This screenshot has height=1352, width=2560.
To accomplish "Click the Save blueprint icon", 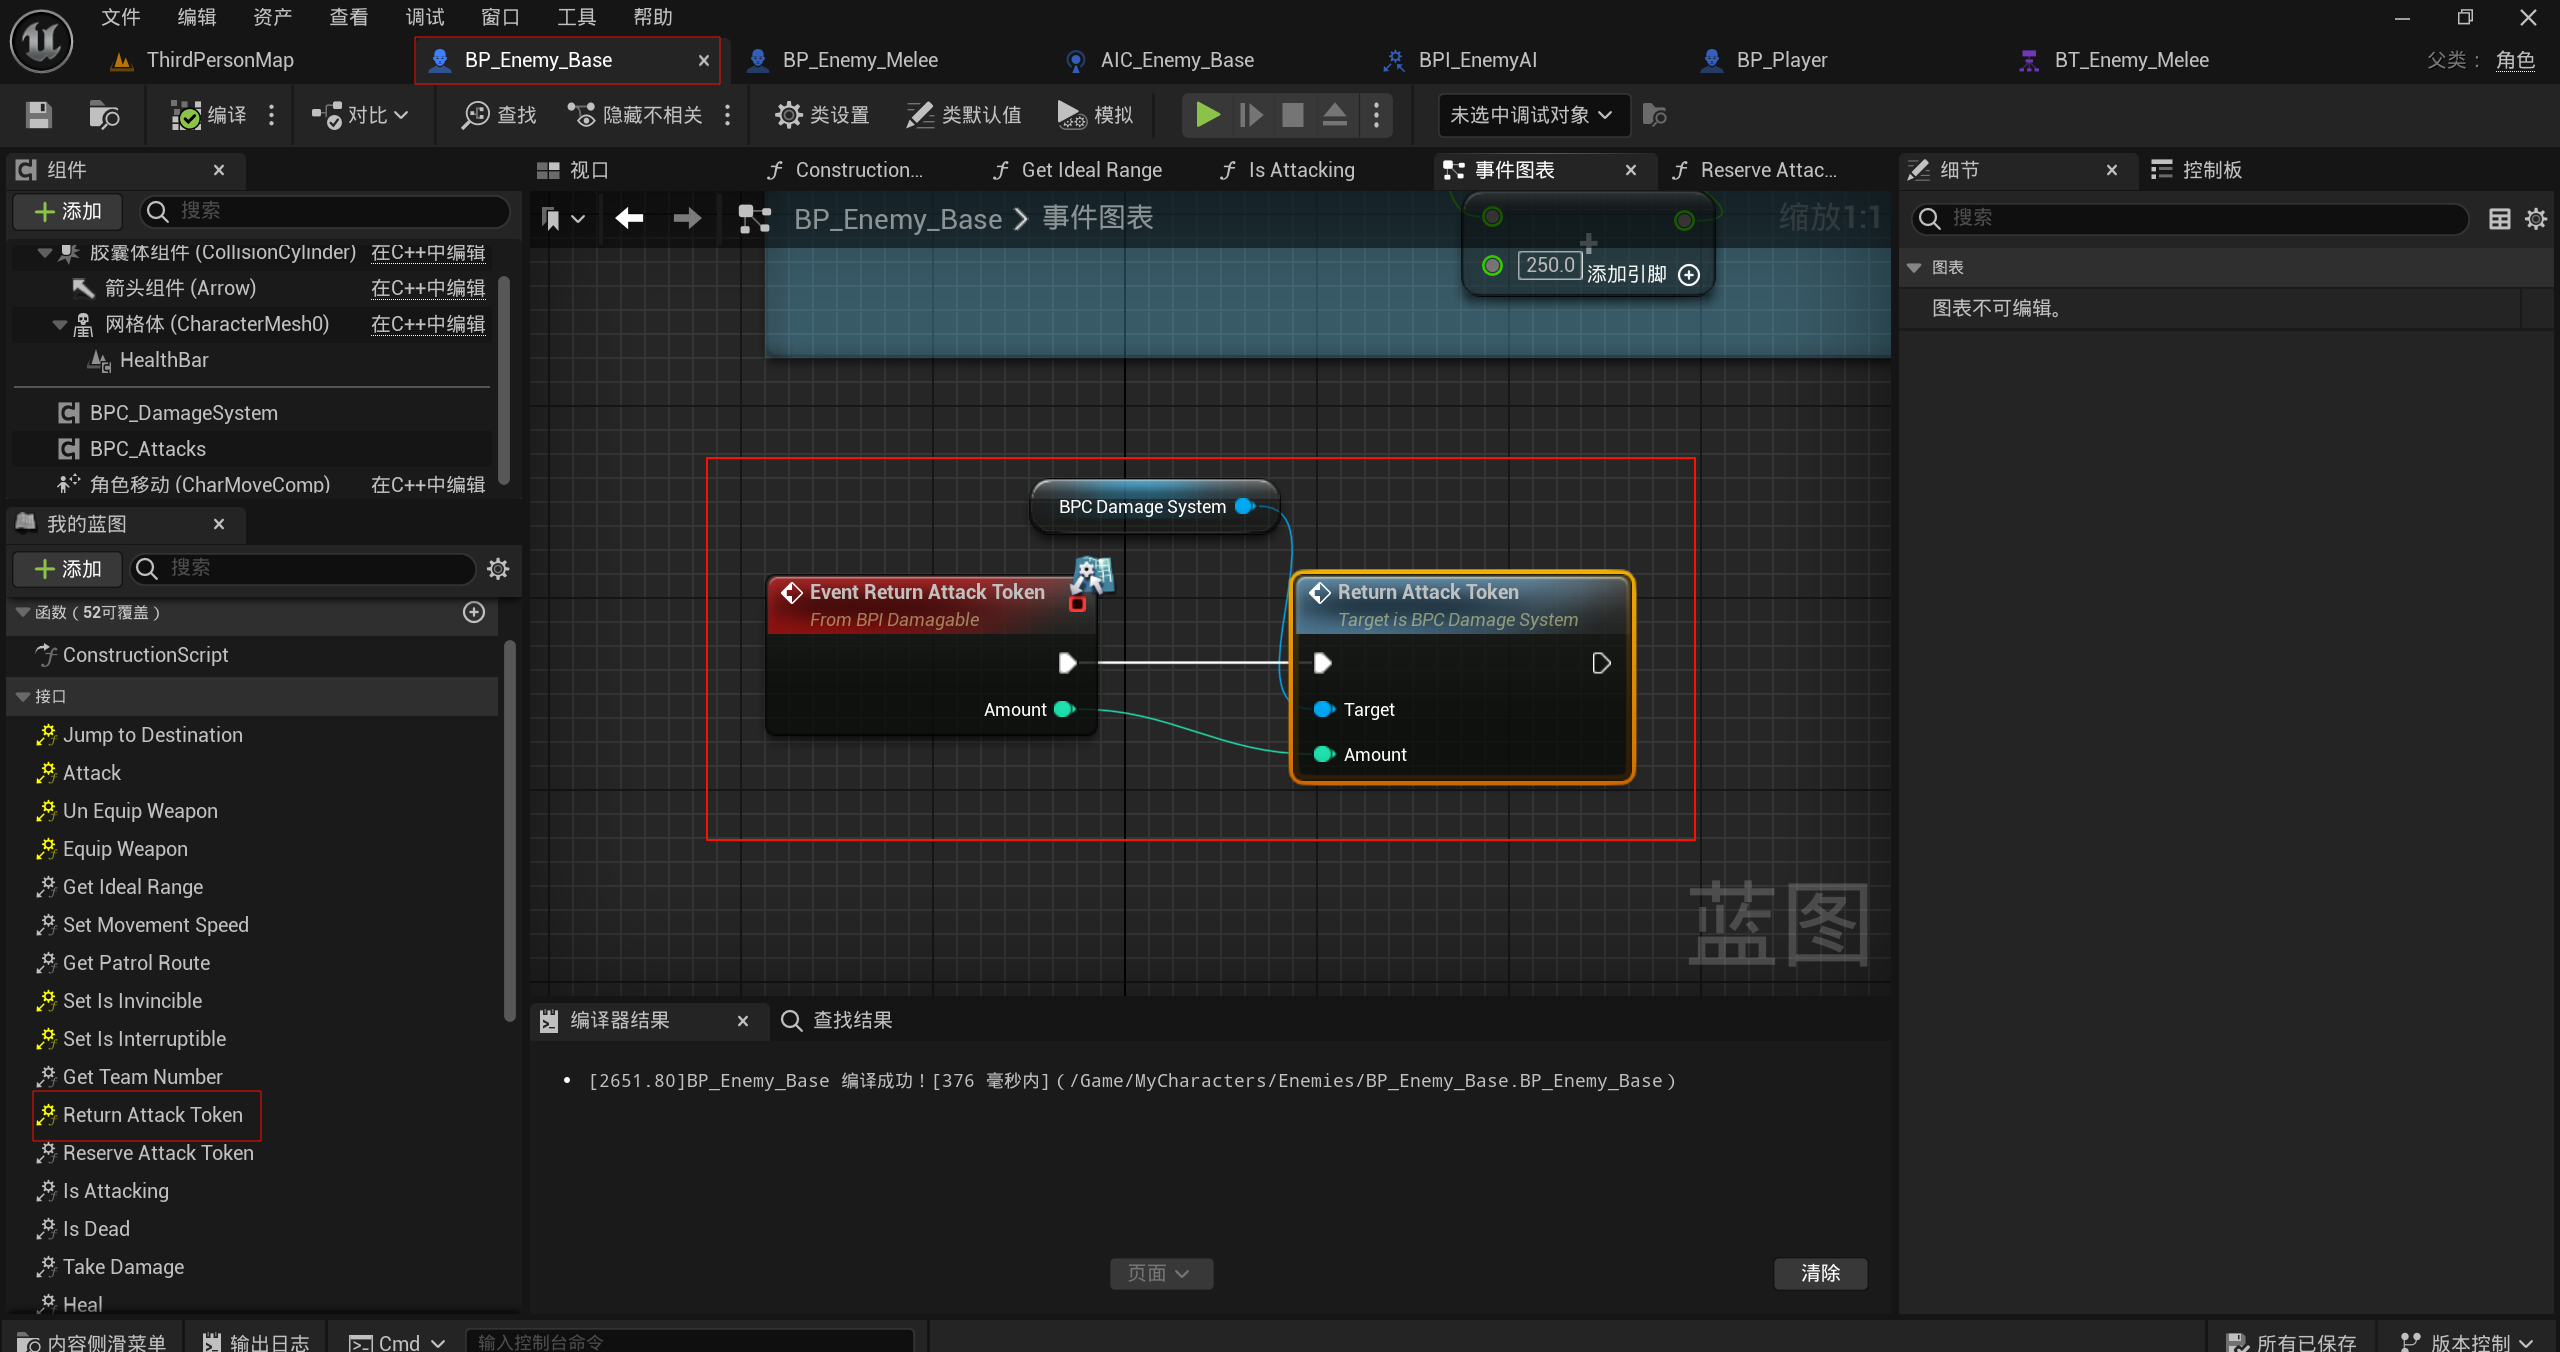I will 38,115.
